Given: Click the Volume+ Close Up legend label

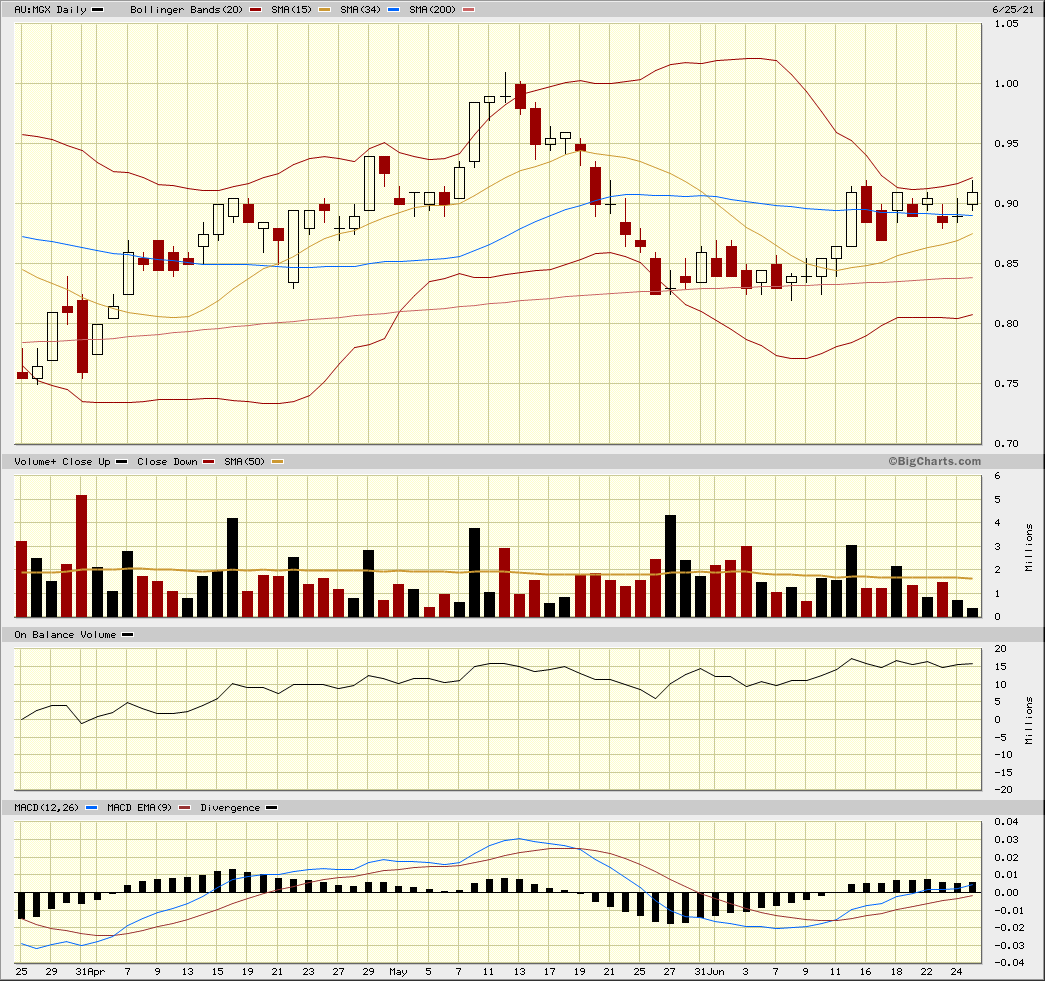Looking at the screenshot, I should tap(62, 461).
